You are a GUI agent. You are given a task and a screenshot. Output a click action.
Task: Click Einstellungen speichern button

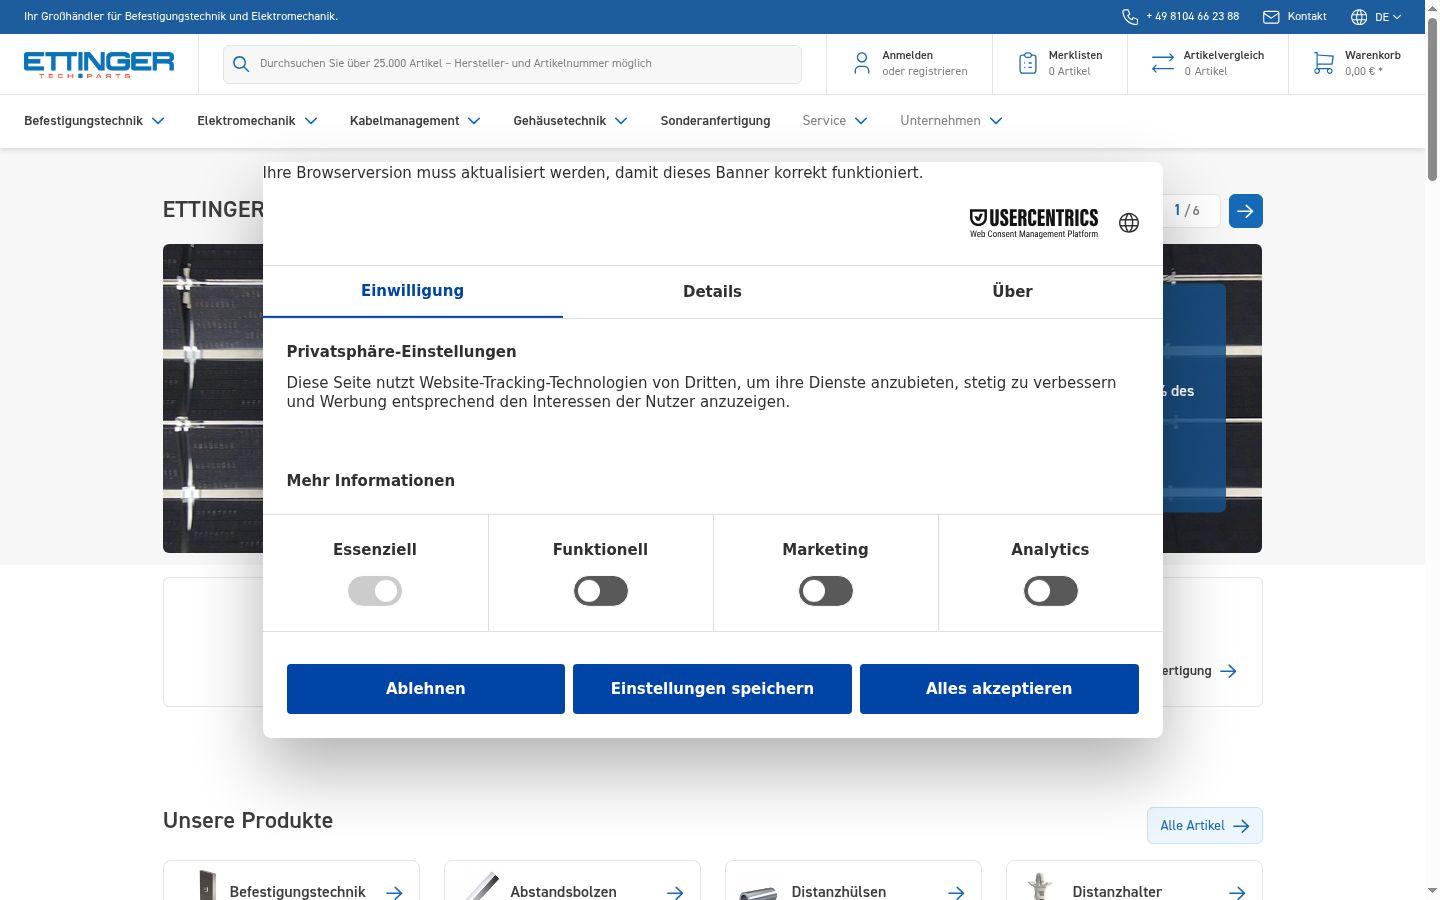pyautogui.click(x=713, y=689)
